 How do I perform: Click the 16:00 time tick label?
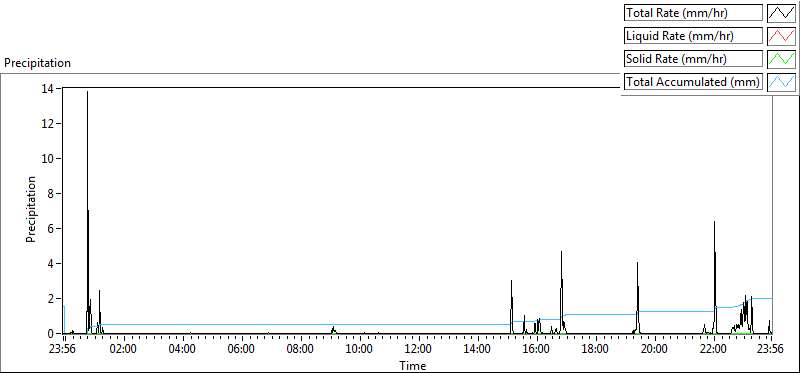536,350
